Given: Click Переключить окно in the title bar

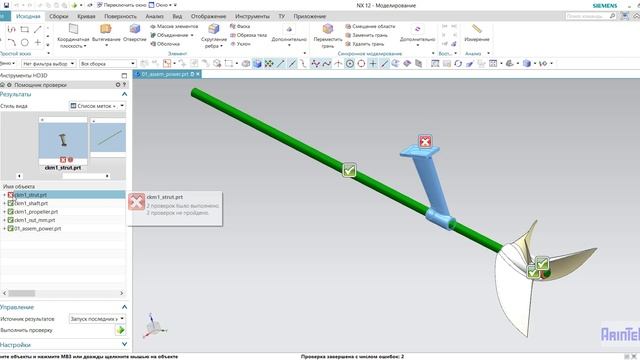Looking at the screenshot, I should (x=121, y=5).
